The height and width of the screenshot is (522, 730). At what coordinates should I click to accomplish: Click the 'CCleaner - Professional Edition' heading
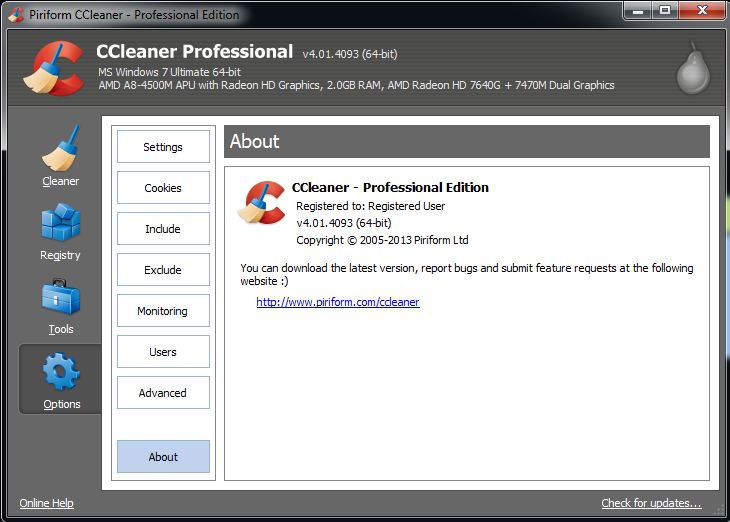(x=390, y=187)
